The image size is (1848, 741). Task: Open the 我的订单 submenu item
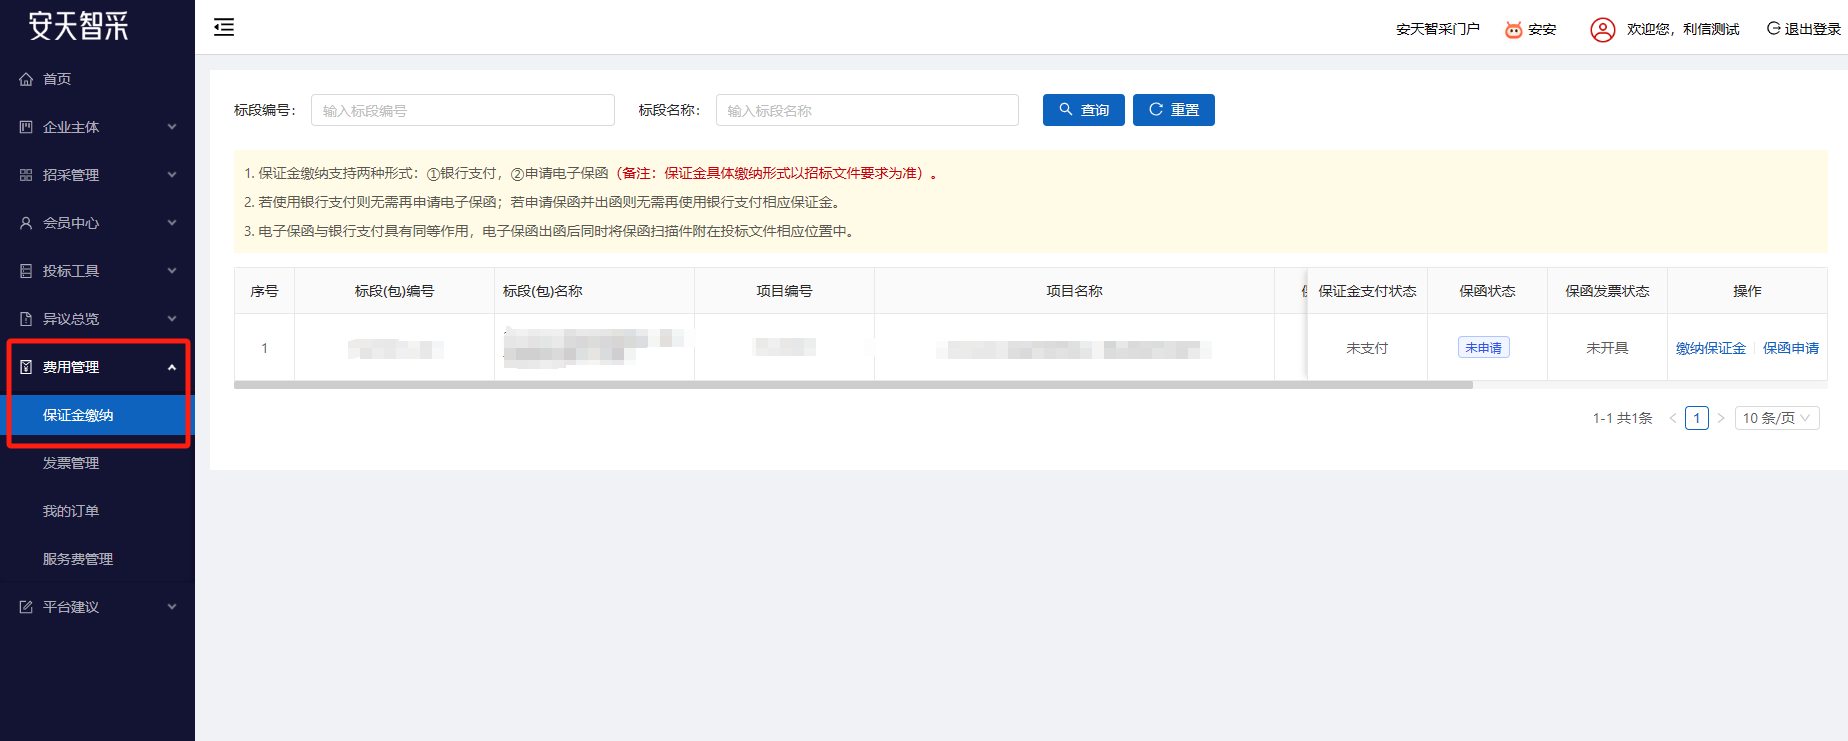click(x=71, y=511)
